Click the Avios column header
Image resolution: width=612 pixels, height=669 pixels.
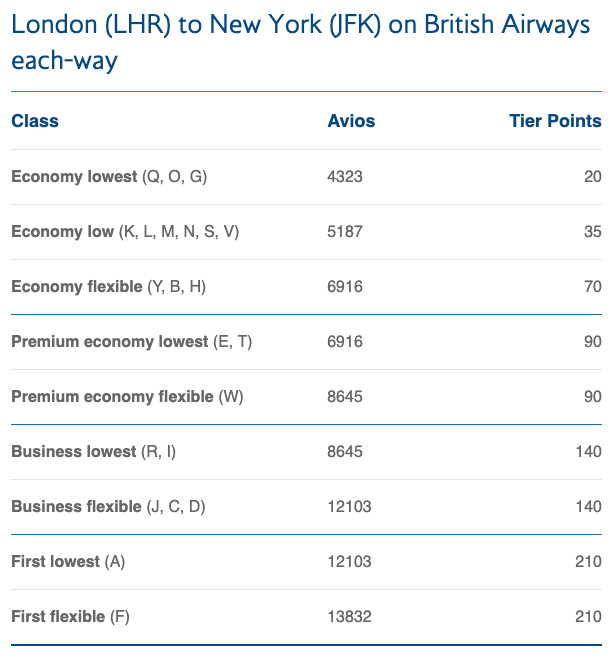[x=351, y=121]
